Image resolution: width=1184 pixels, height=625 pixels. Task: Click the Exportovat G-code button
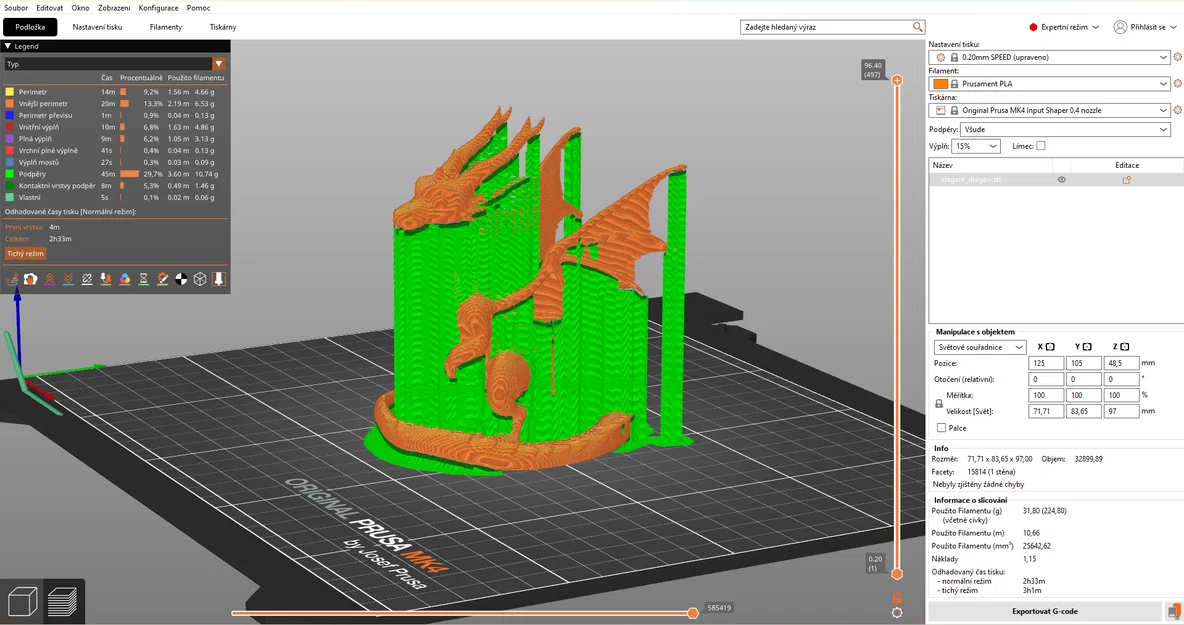tap(1045, 611)
